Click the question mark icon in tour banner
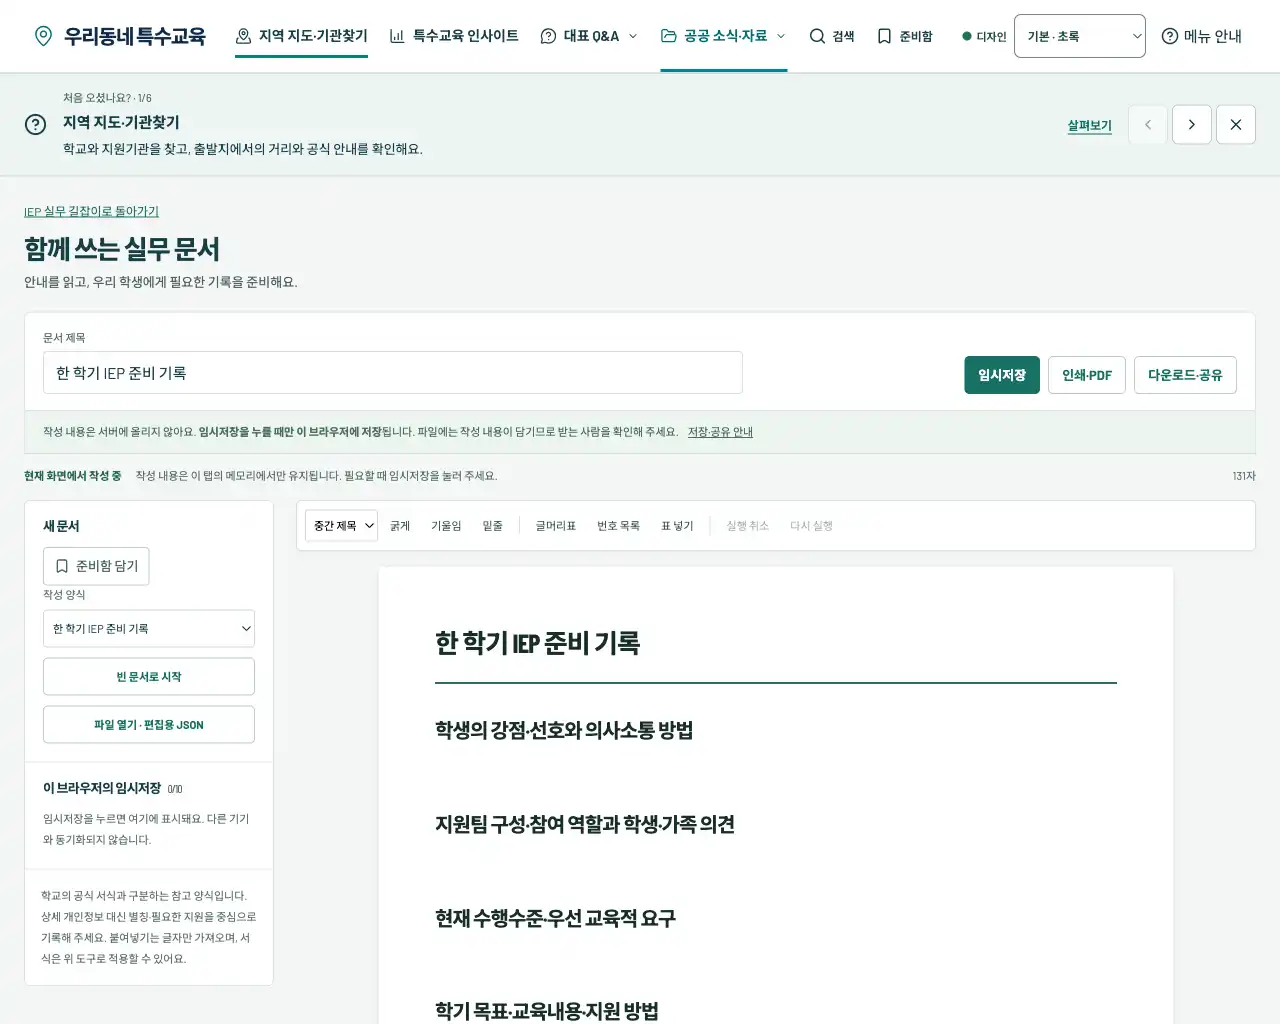The height and width of the screenshot is (1024, 1280). pos(35,124)
